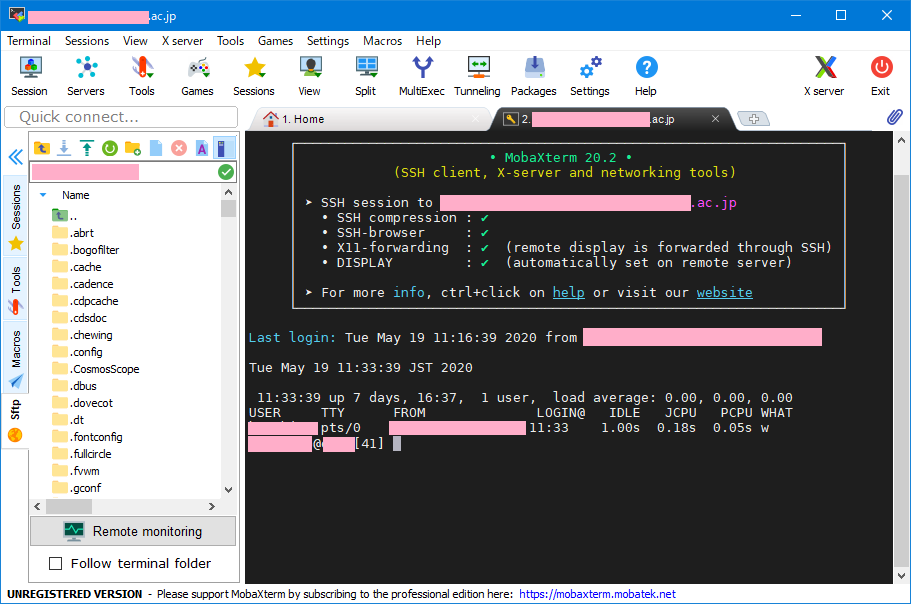Open the mobaxterm.mobatek.net link
The image size is (911, 604).
pyautogui.click(x=597, y=594)
